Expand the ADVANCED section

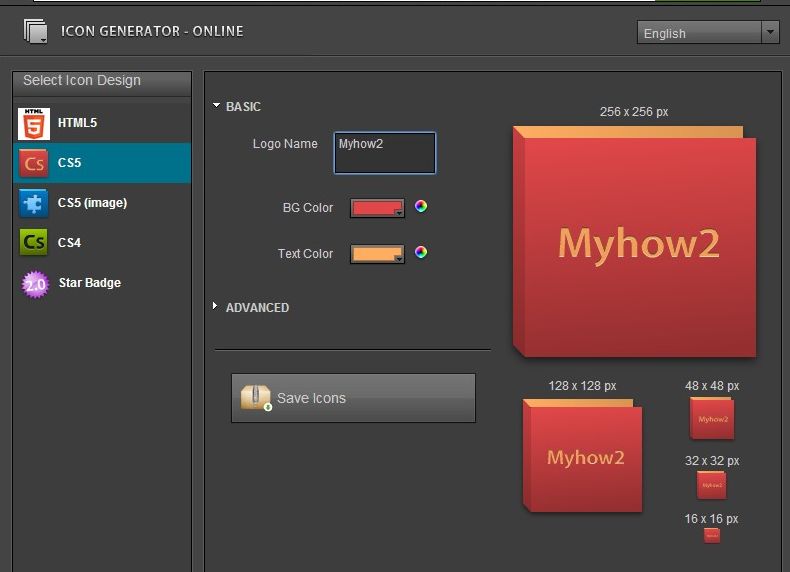pos(215,306)
